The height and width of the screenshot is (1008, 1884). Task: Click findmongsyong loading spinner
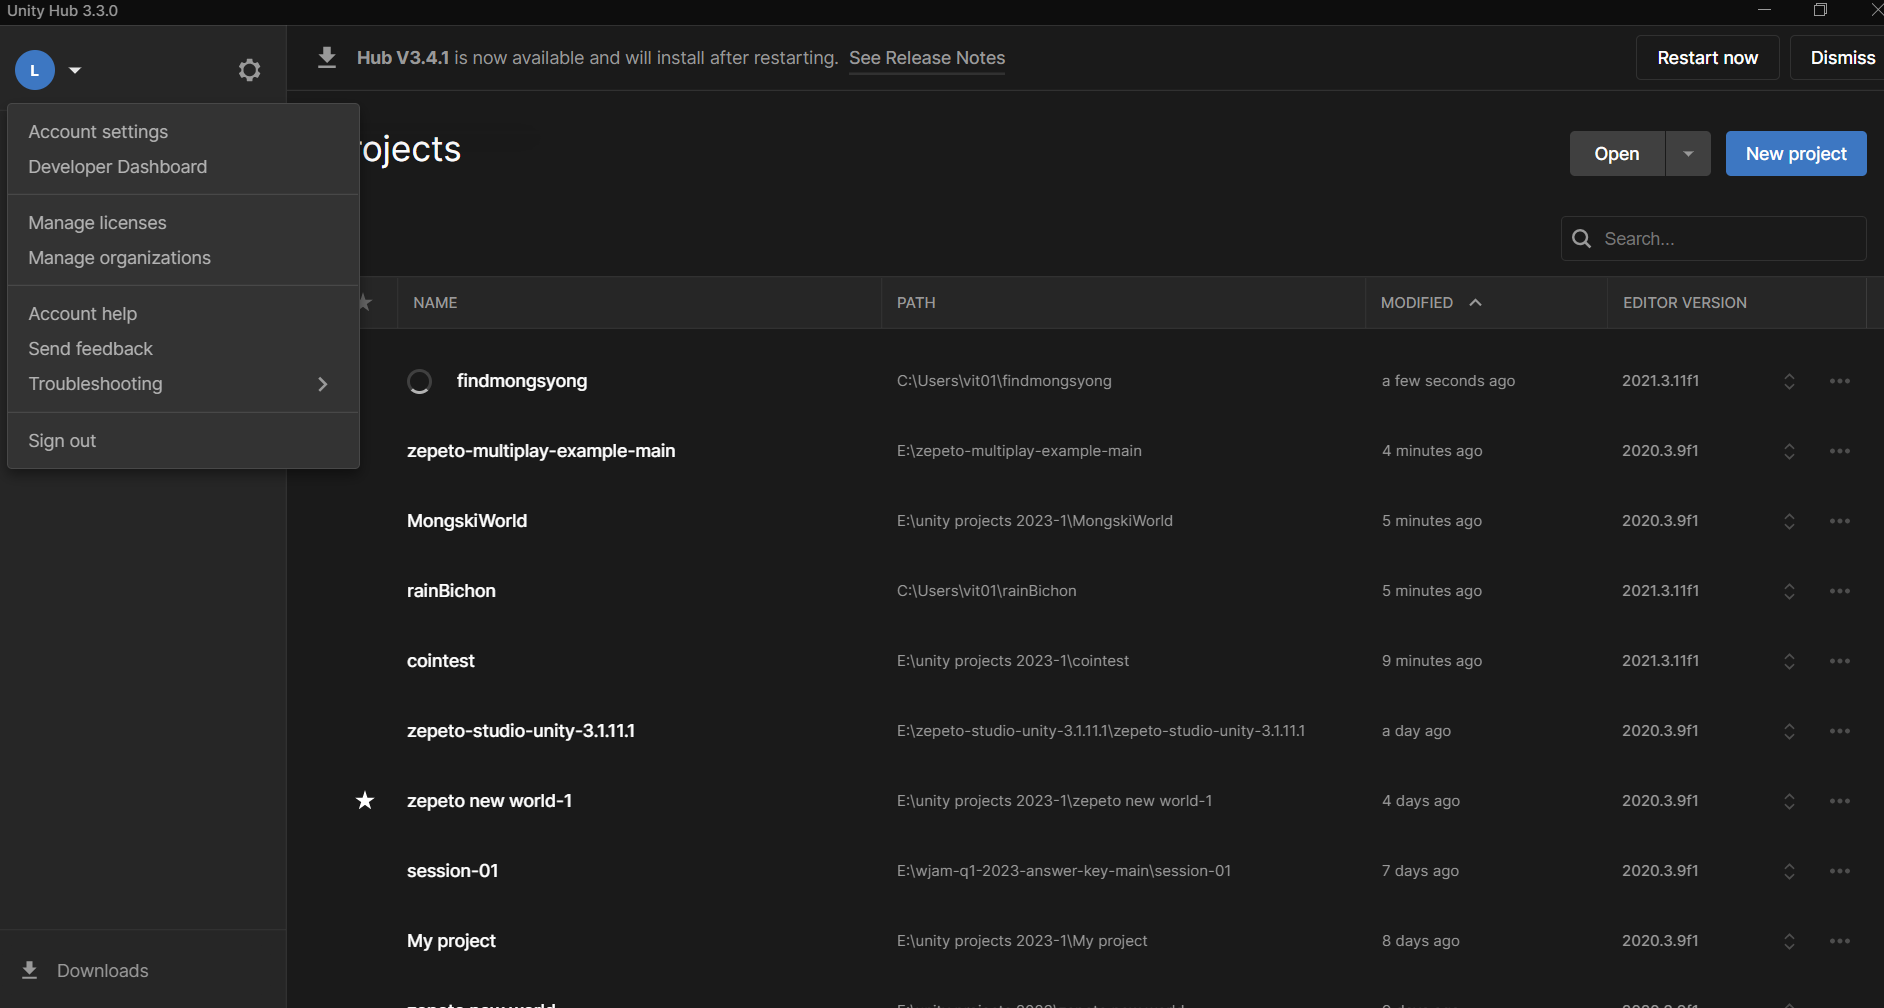tap(420, 381)
